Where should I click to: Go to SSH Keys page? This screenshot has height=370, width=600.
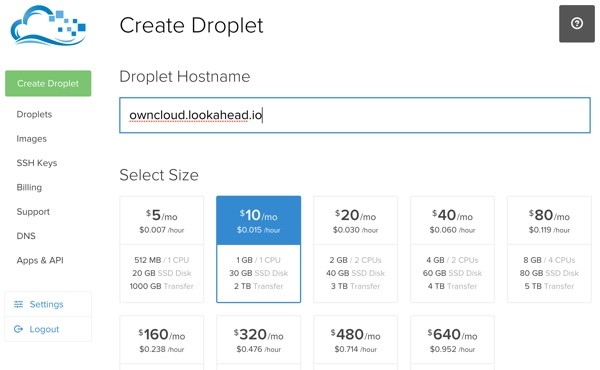point(37,163)
